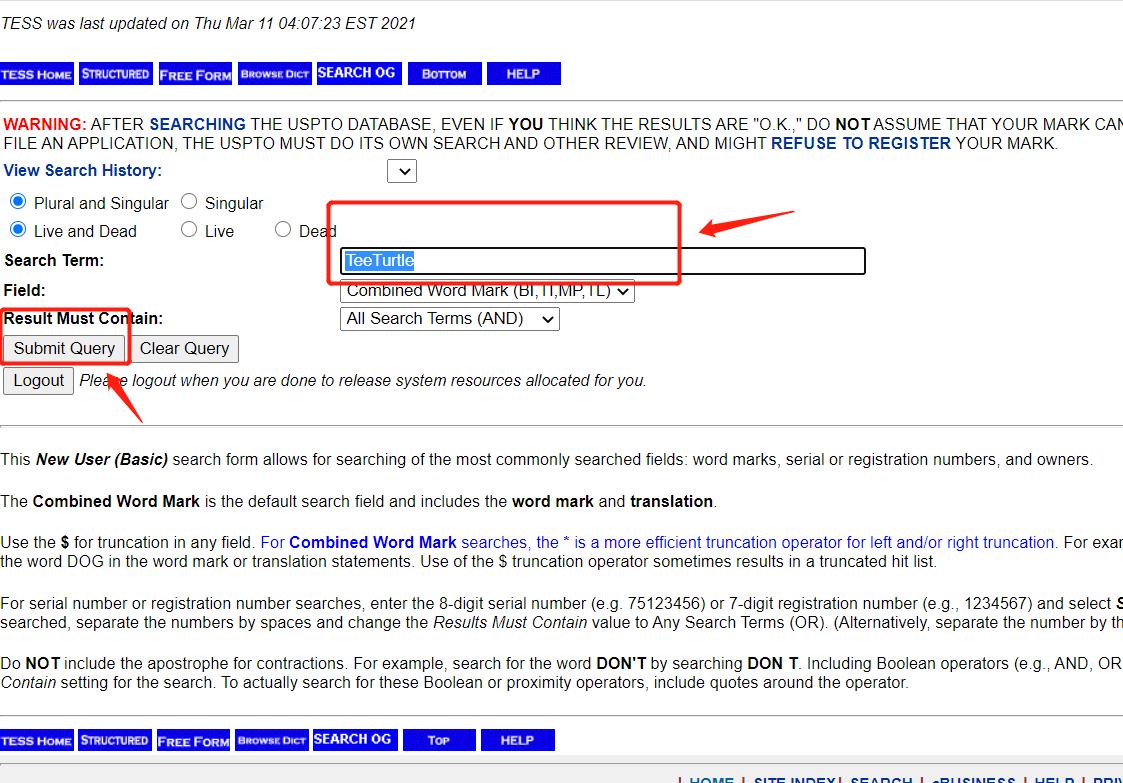This screenshot has width=1123, height=783.
Task: Select the SEARCHING word in the warning
Action: click(x=198, y=124)
